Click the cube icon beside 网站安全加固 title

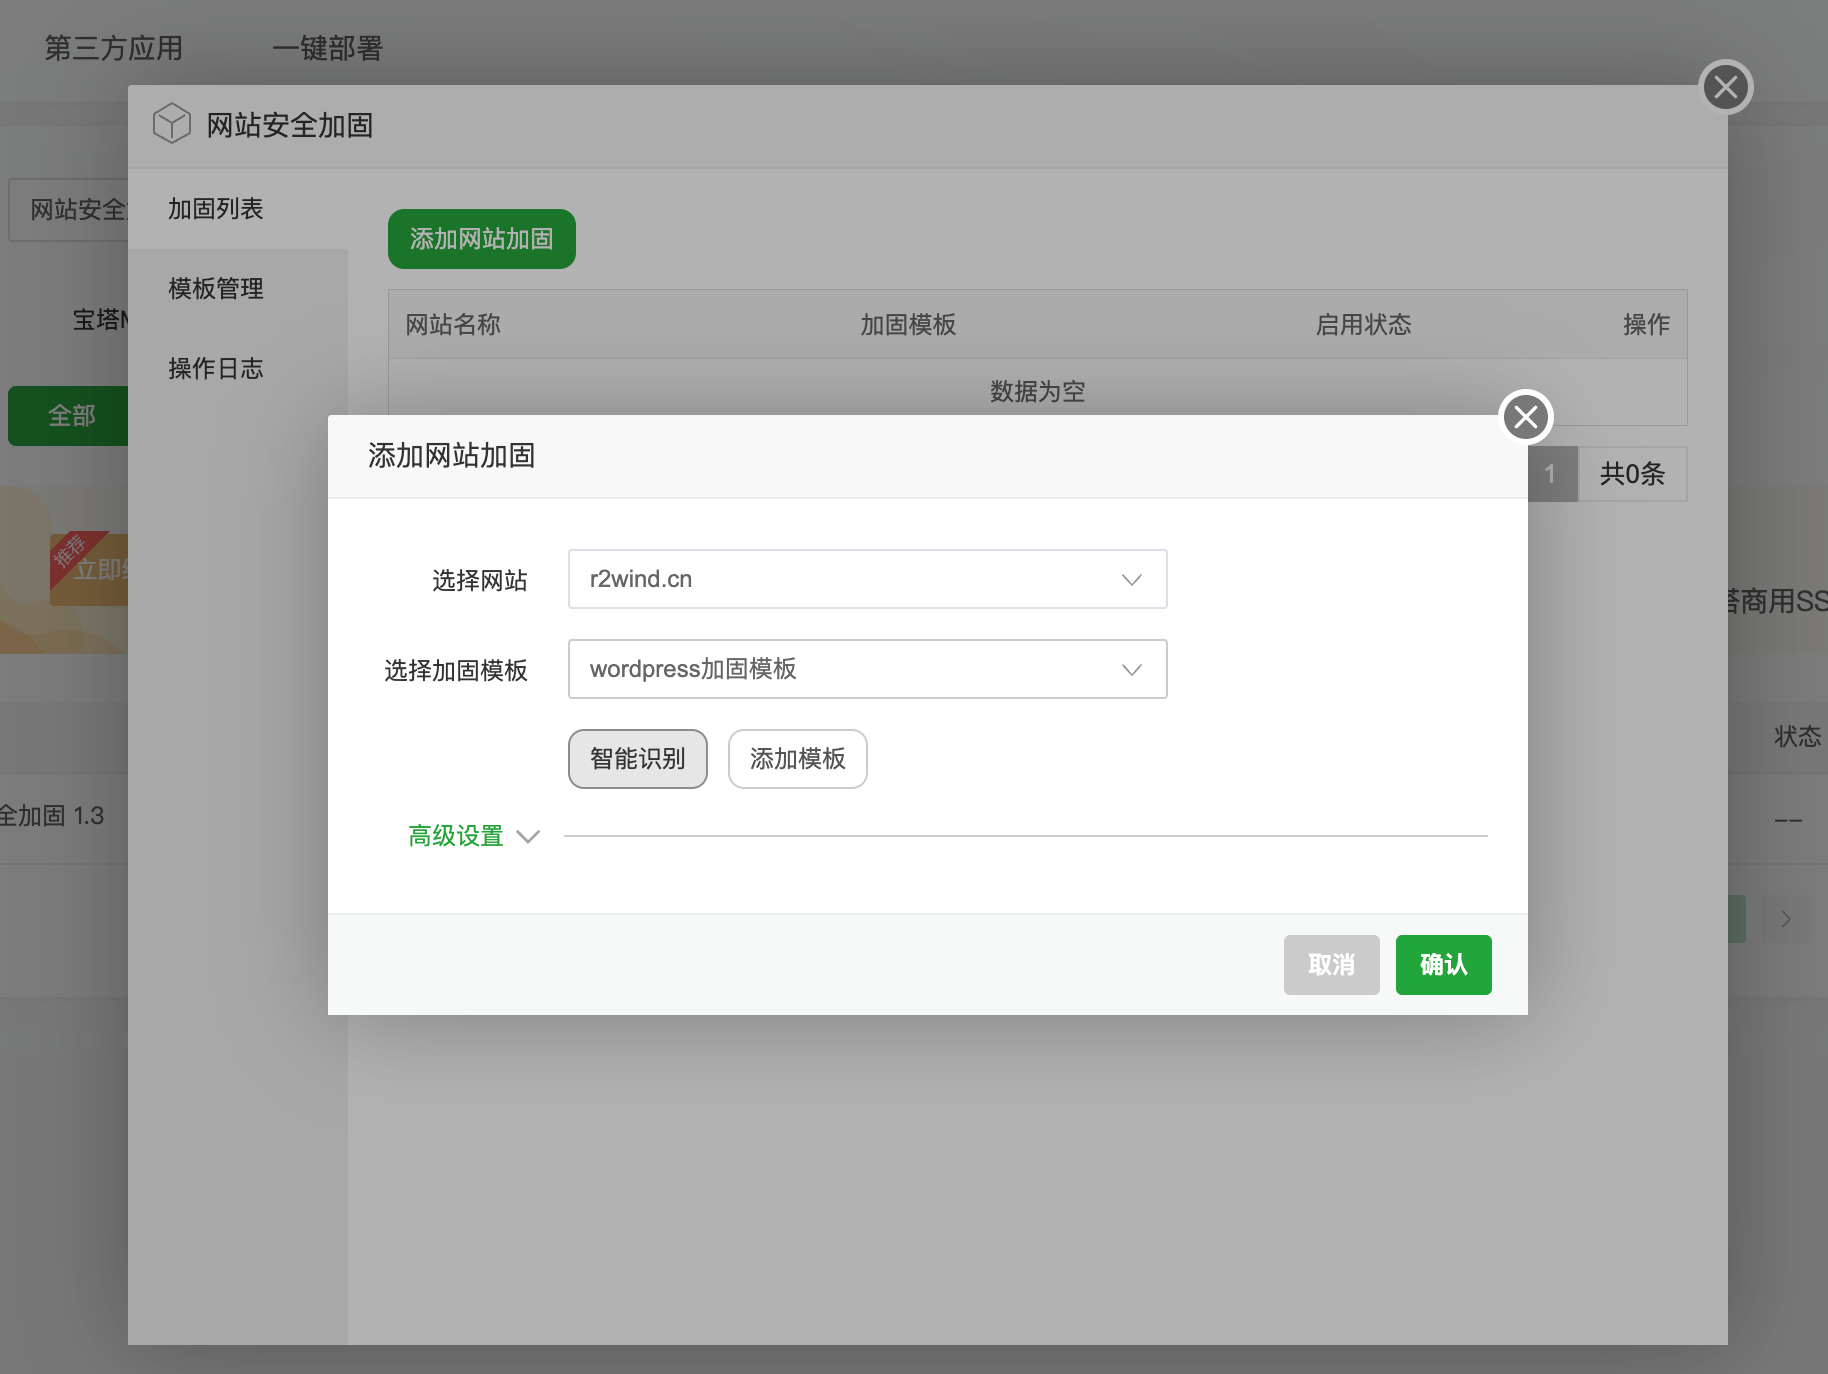[x=172, y=124]
